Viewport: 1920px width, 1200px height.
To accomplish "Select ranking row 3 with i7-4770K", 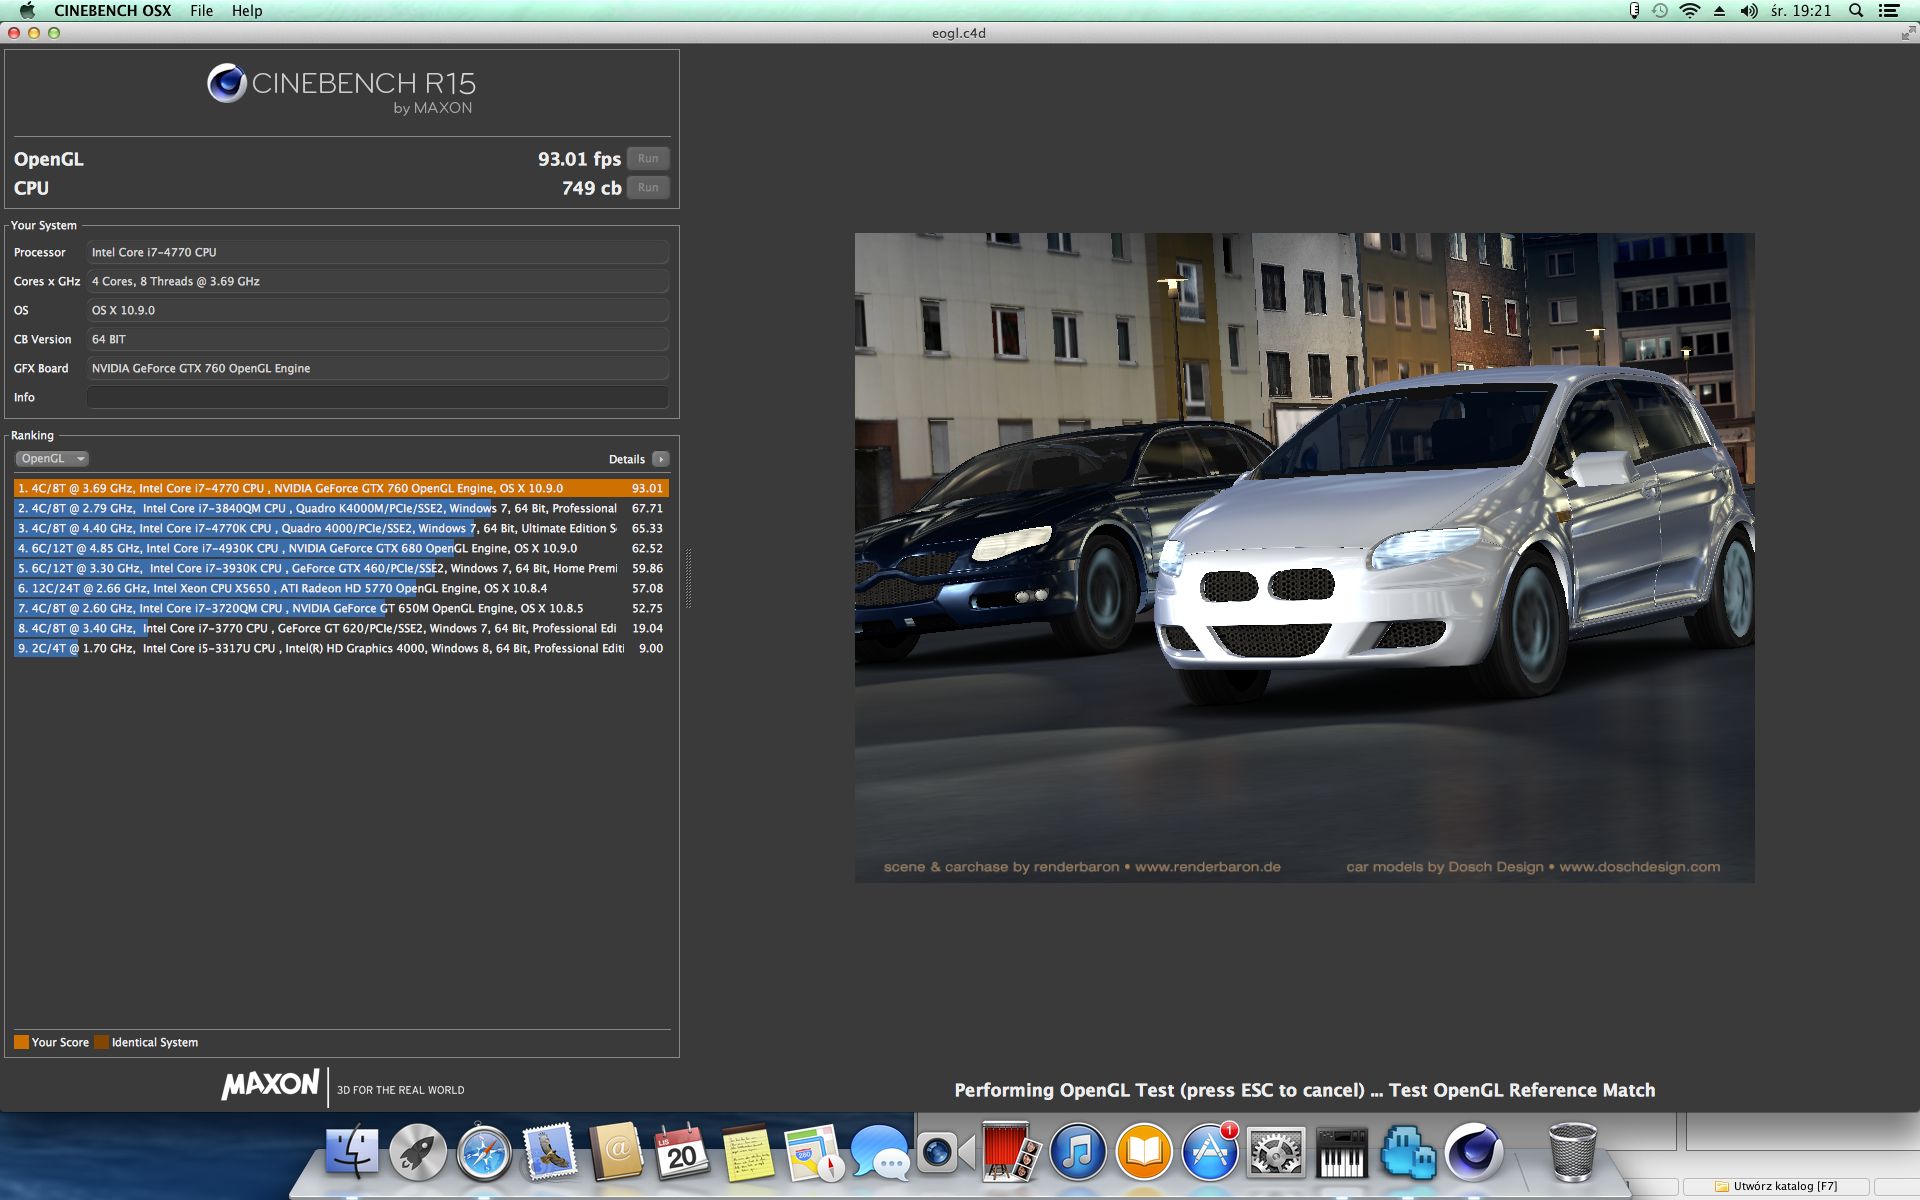I will [341, 528].
